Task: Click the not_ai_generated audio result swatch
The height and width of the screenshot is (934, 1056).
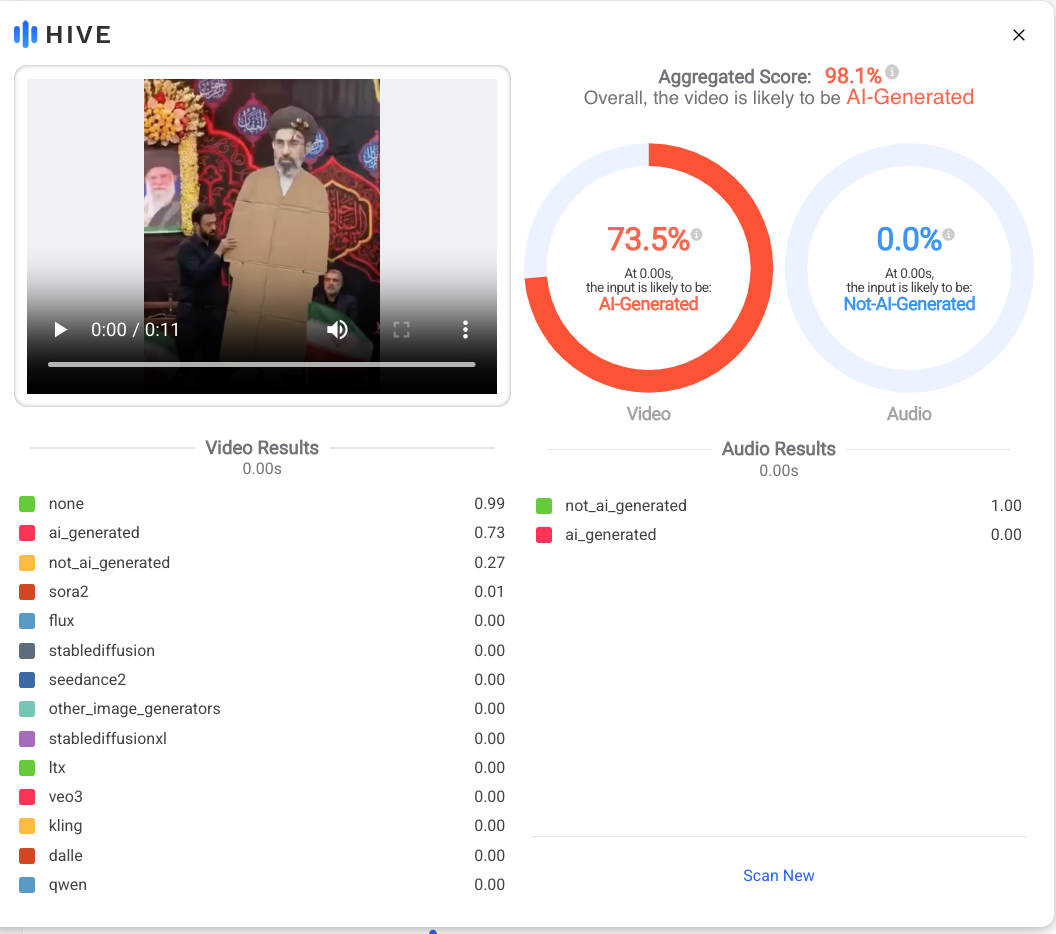Action: point(544,506)
